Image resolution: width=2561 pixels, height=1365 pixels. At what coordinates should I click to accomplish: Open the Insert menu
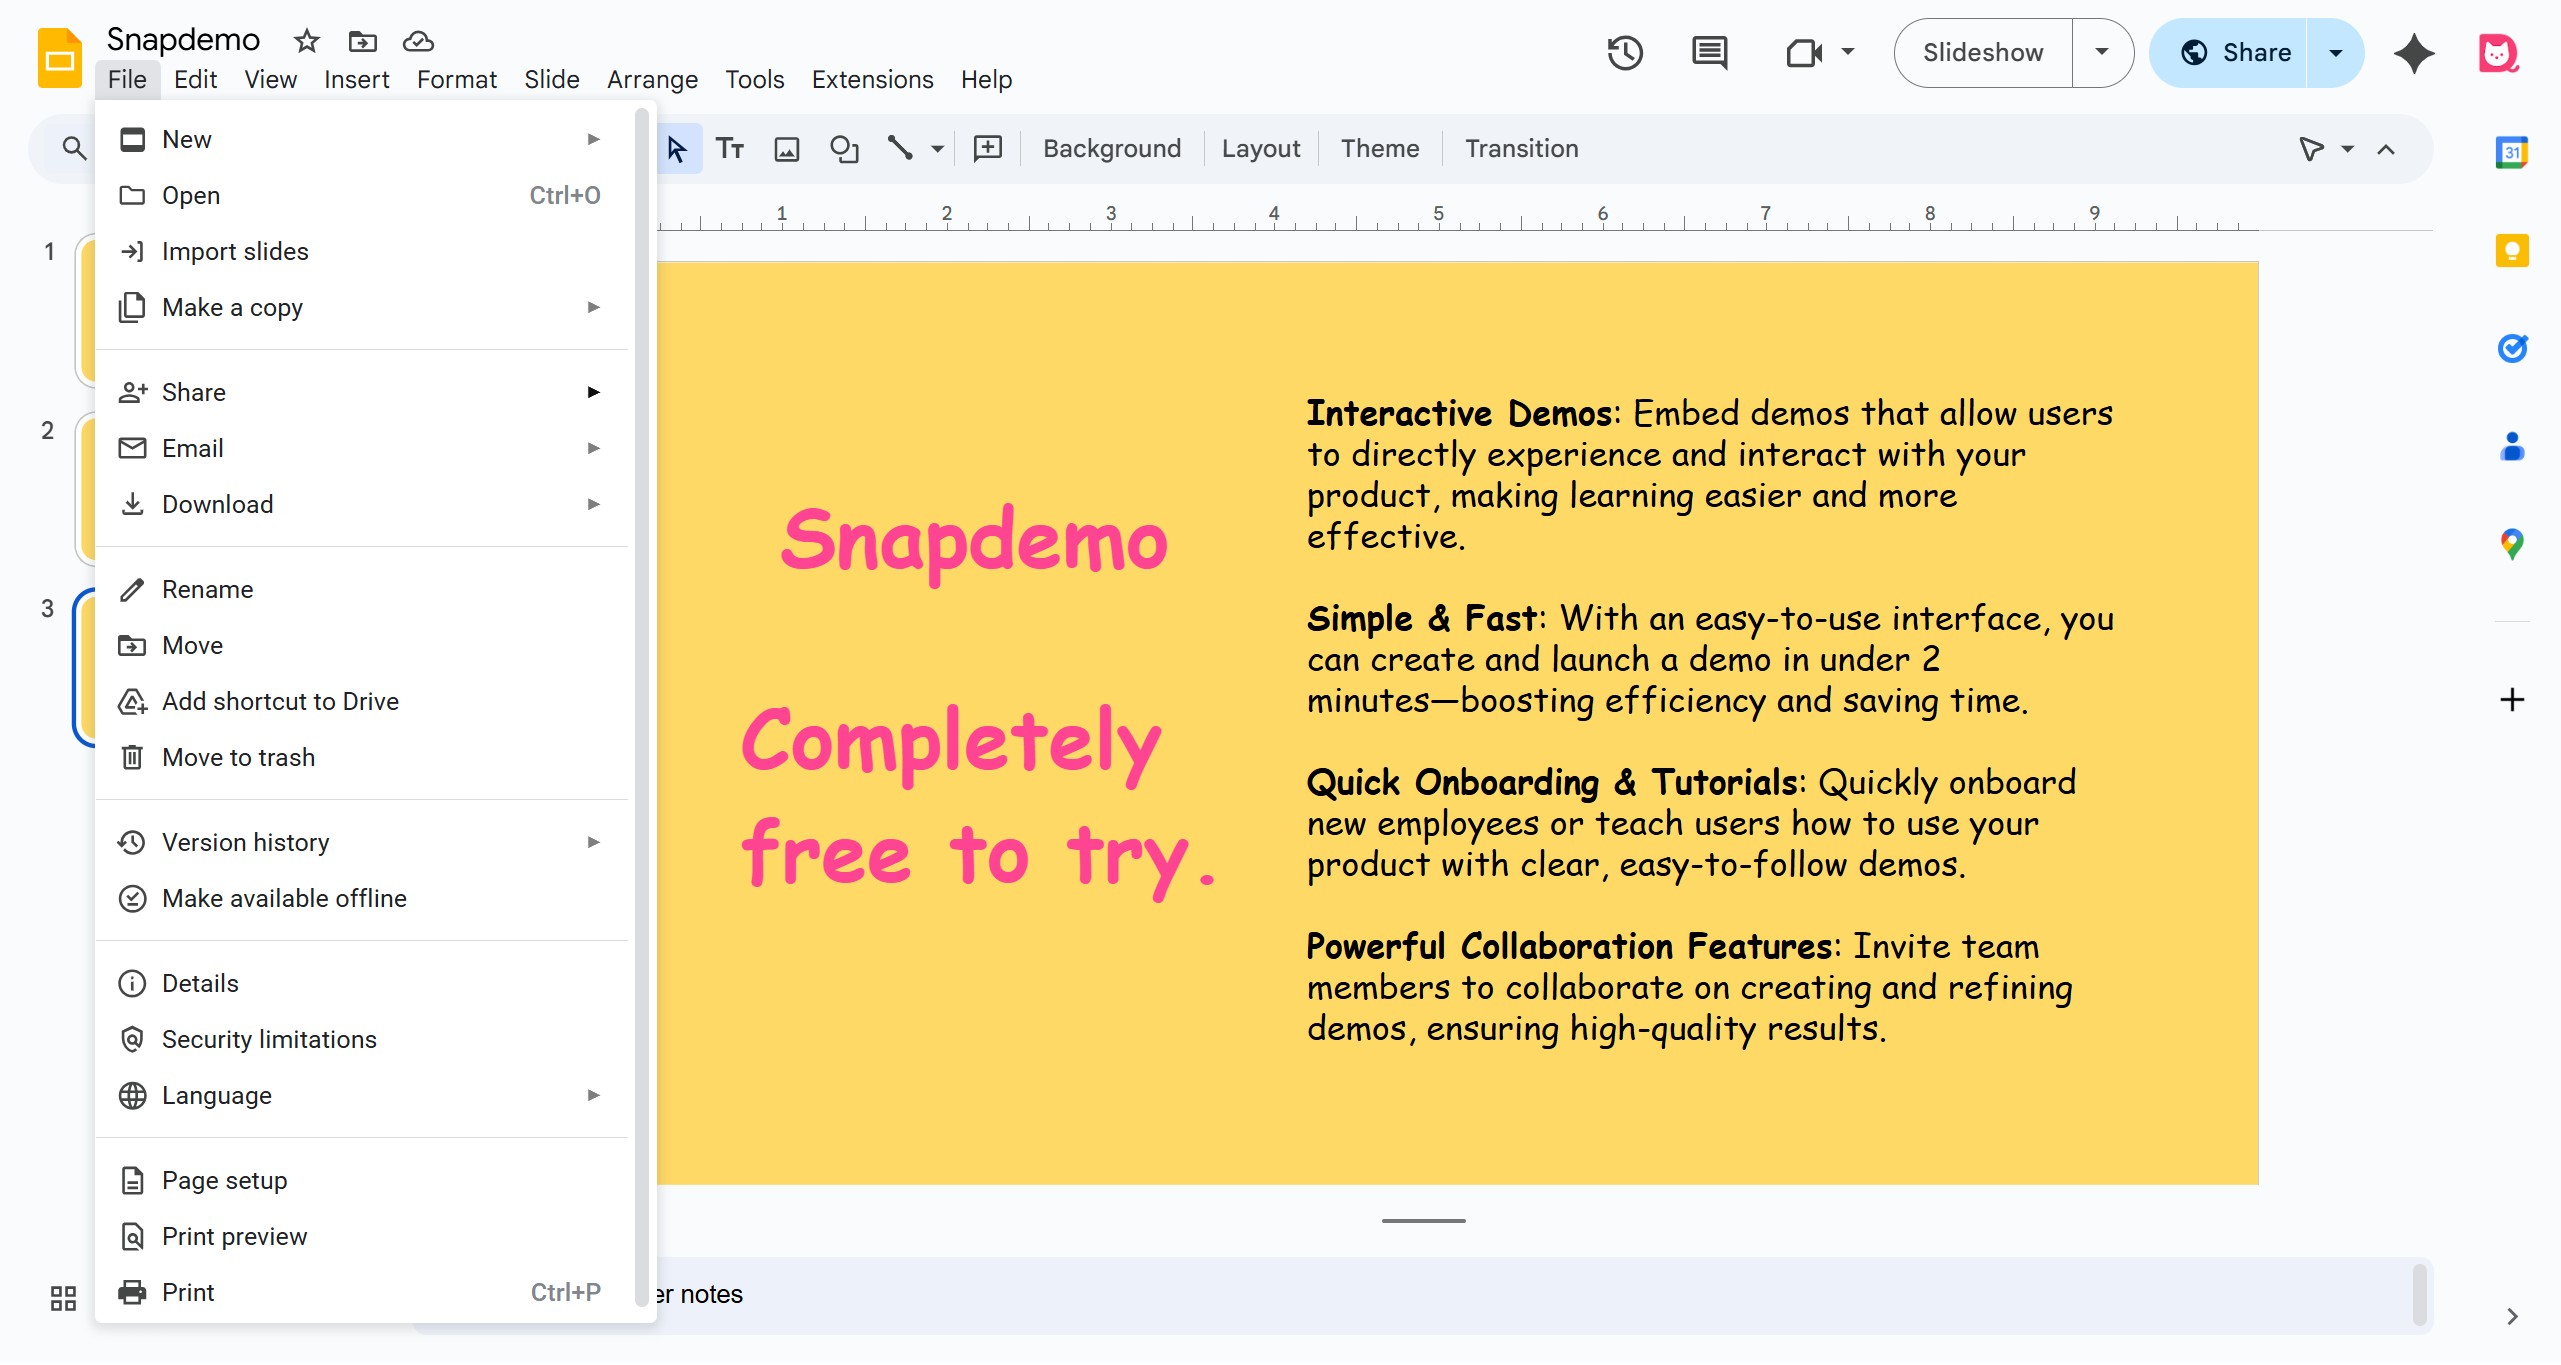tap(356, 79)
